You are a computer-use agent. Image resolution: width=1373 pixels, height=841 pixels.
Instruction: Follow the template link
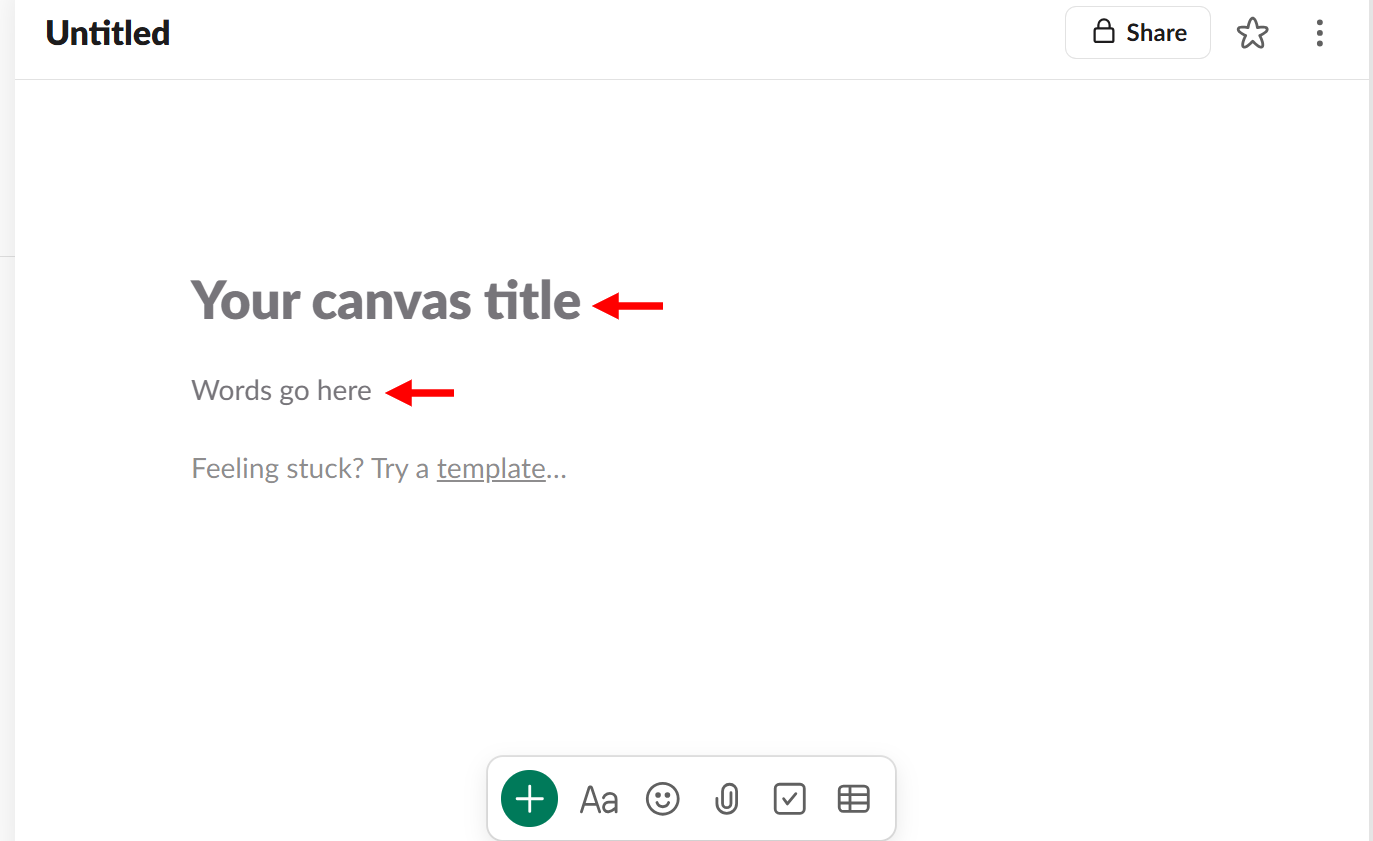[491, 468]
